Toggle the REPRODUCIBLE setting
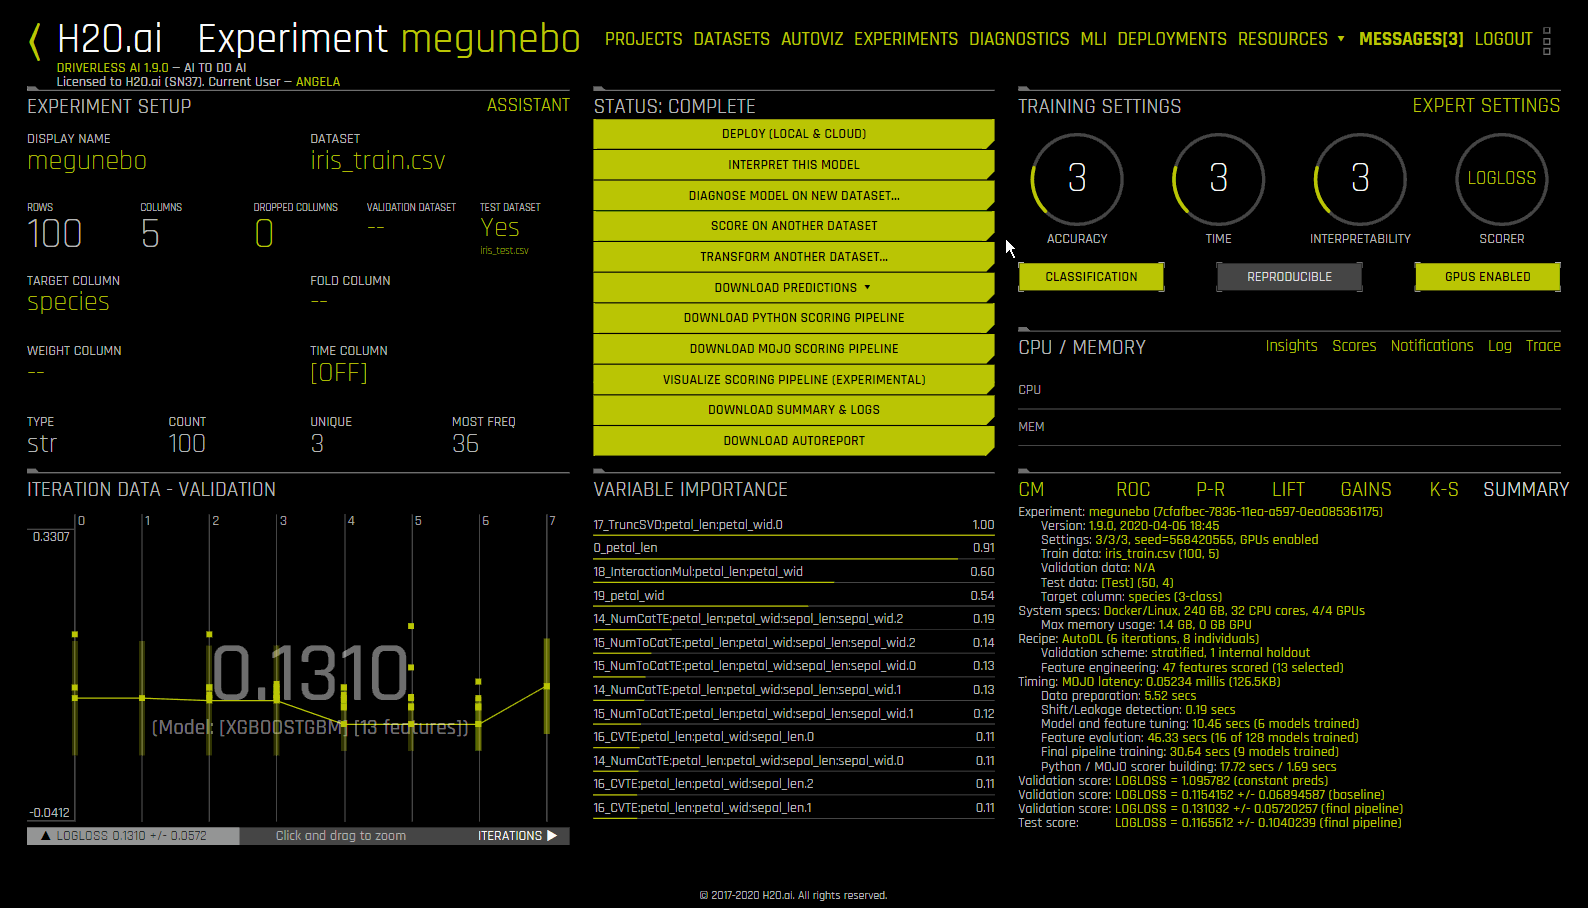 [1289, 277]
